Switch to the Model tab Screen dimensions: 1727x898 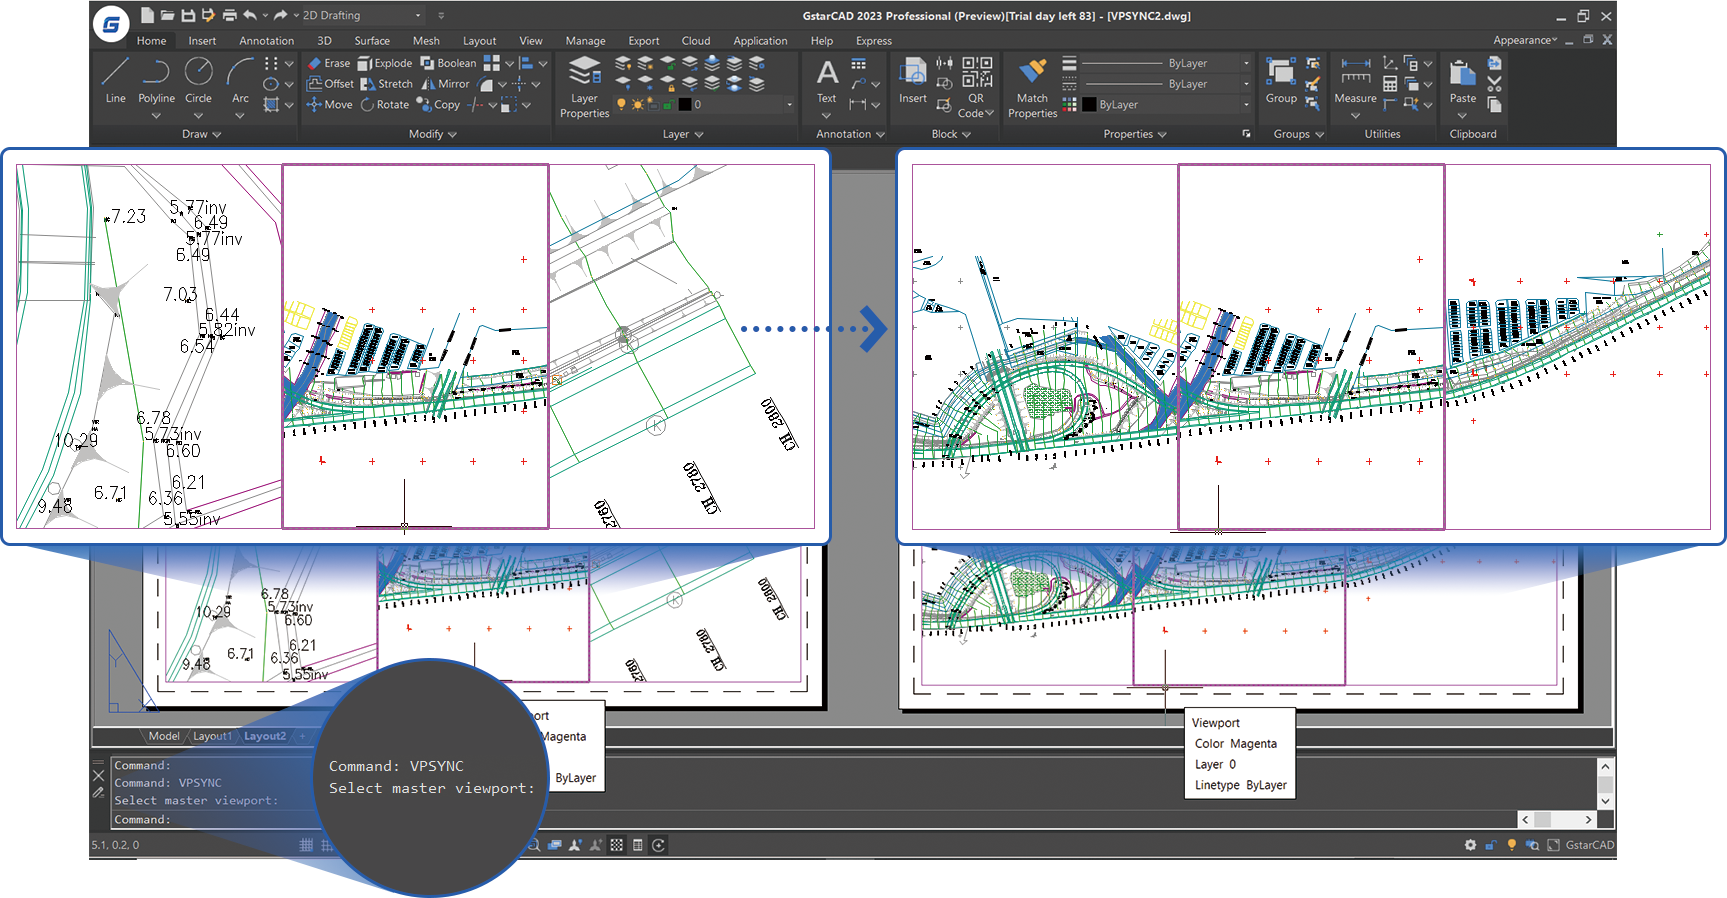tap(164, 736)
